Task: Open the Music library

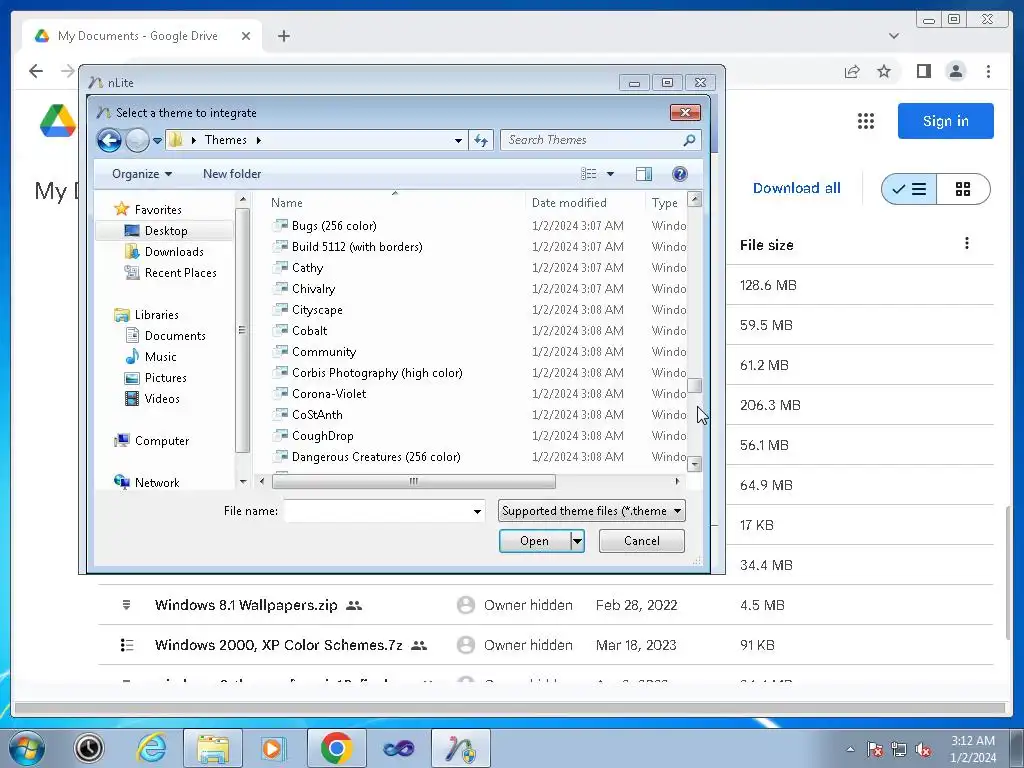Action: pos(160,356)
